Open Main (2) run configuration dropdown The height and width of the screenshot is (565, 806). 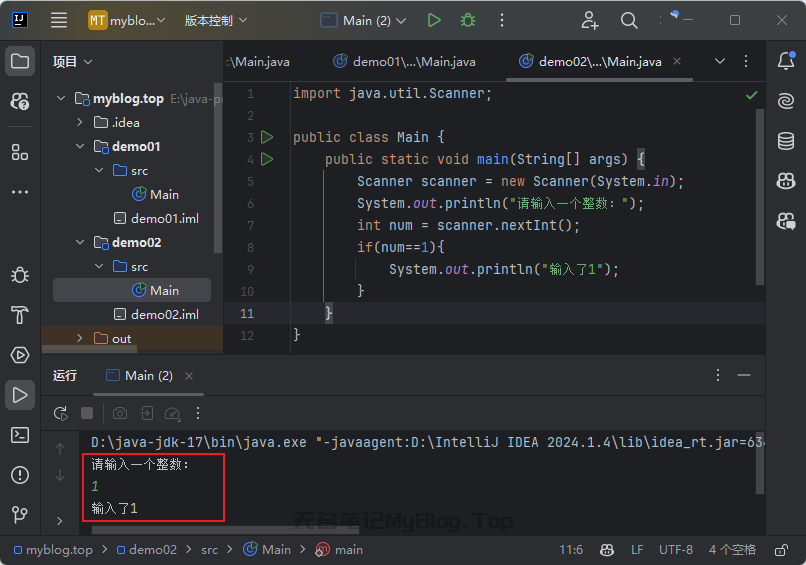[363, 21]
